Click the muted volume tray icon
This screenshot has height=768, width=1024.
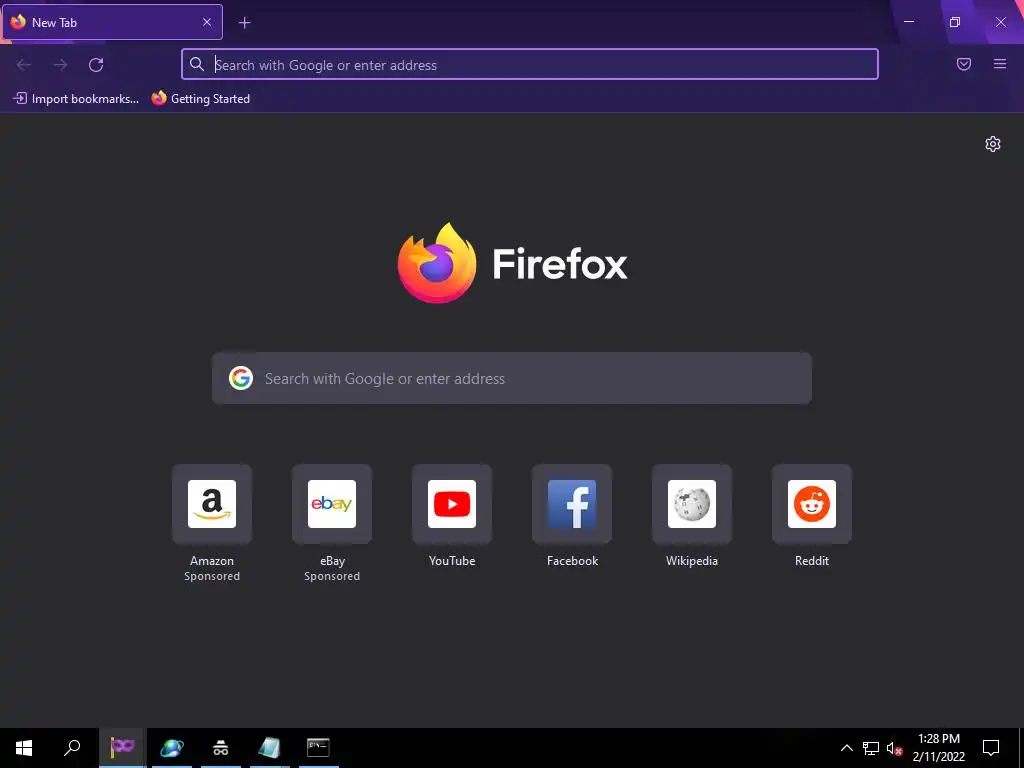pyautogui.click(x=895, y=748)
